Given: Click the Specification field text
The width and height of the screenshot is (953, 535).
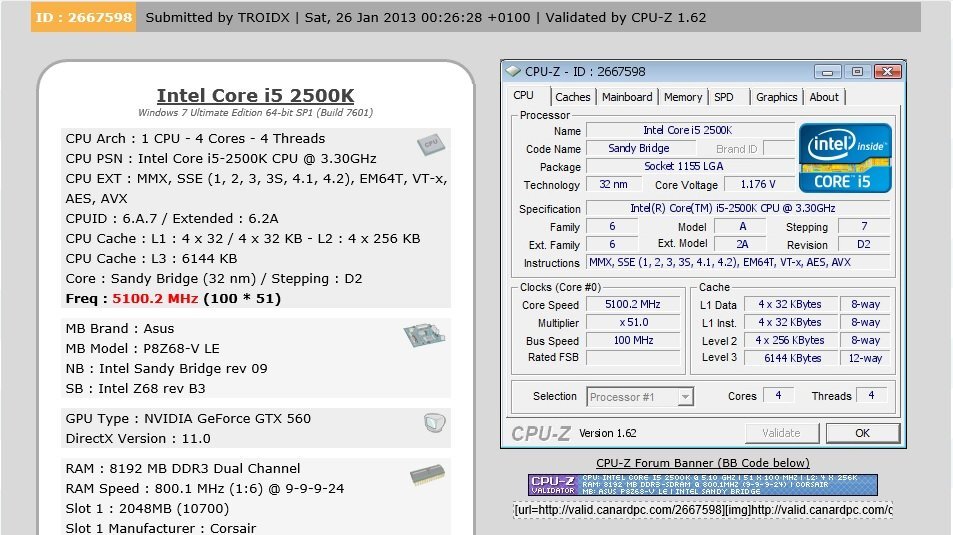Looking at the screenshot, I should click(738, 209).
